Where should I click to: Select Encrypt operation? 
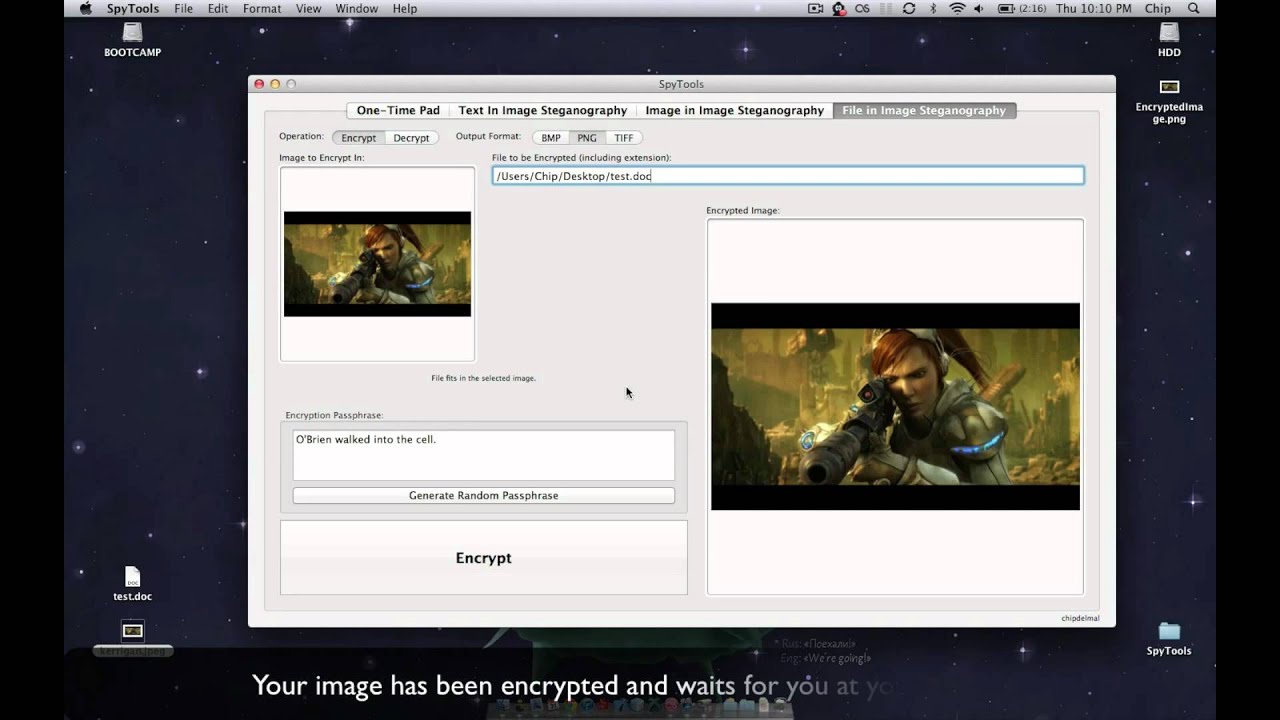pyautogui.click(x=359, y=138)
